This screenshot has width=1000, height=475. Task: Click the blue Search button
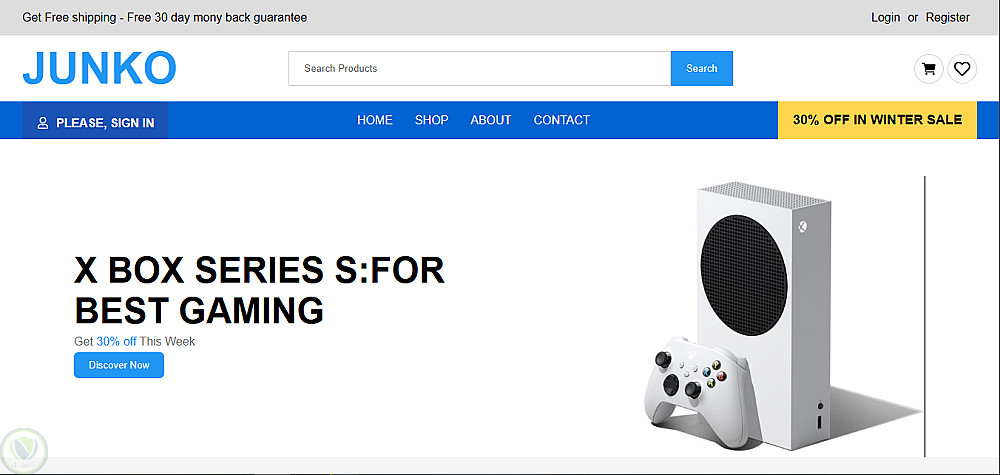(702, 68)
